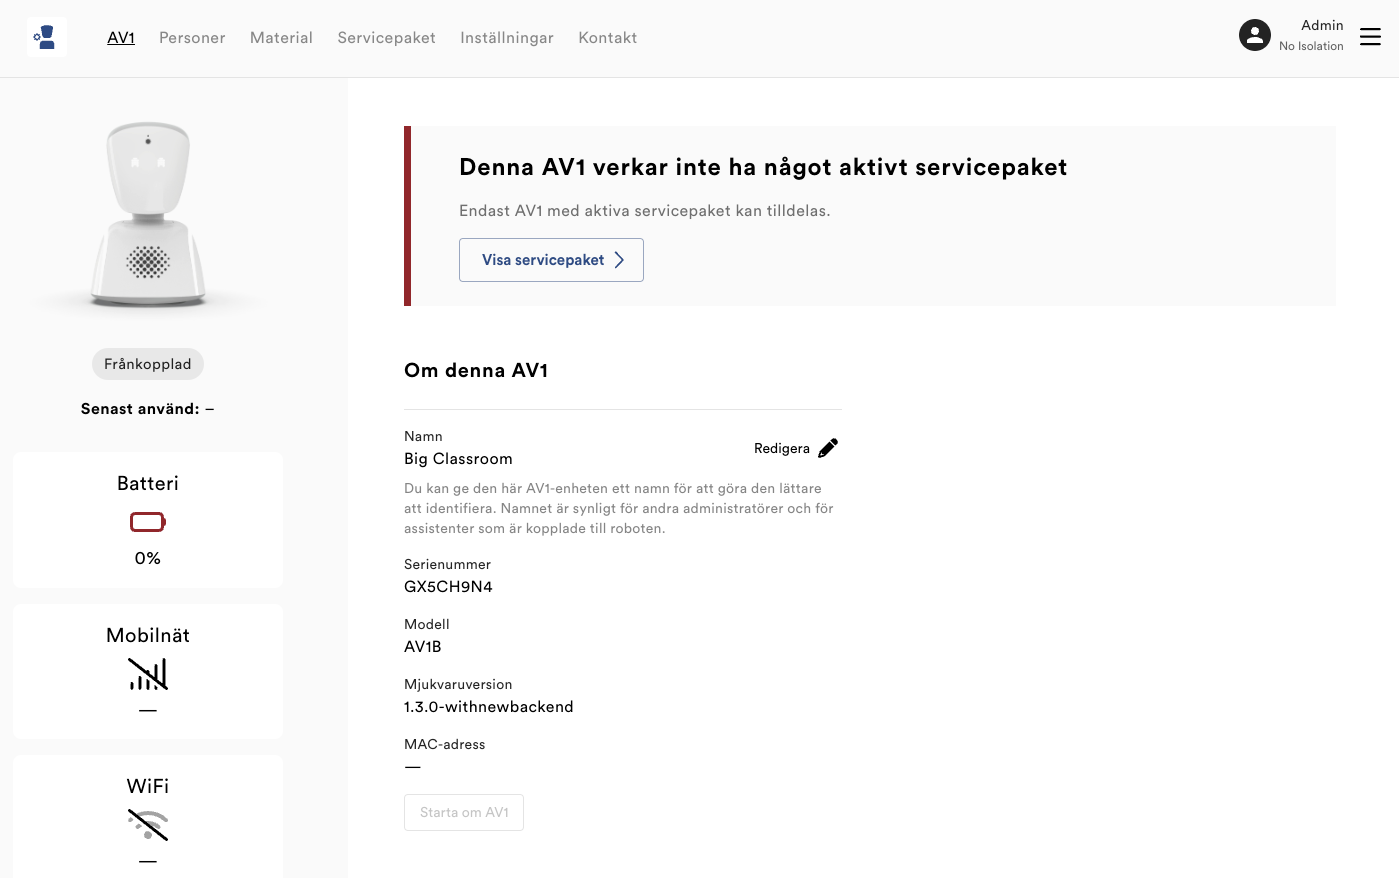Click the software version 1.3.0-withnewbackend

[489, 707]
